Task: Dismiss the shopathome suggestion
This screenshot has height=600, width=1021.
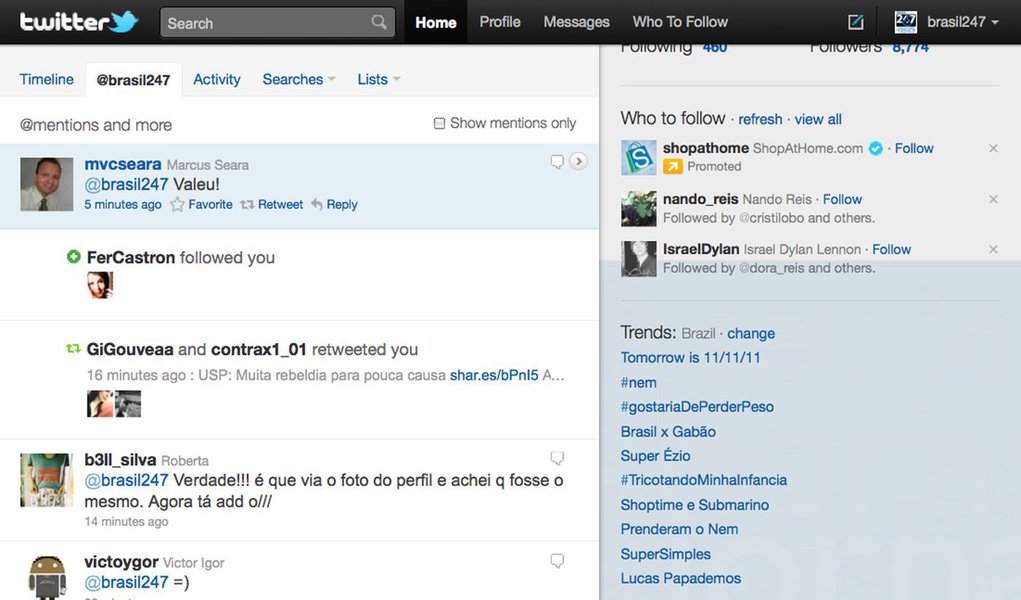Action: click(993, 149)
